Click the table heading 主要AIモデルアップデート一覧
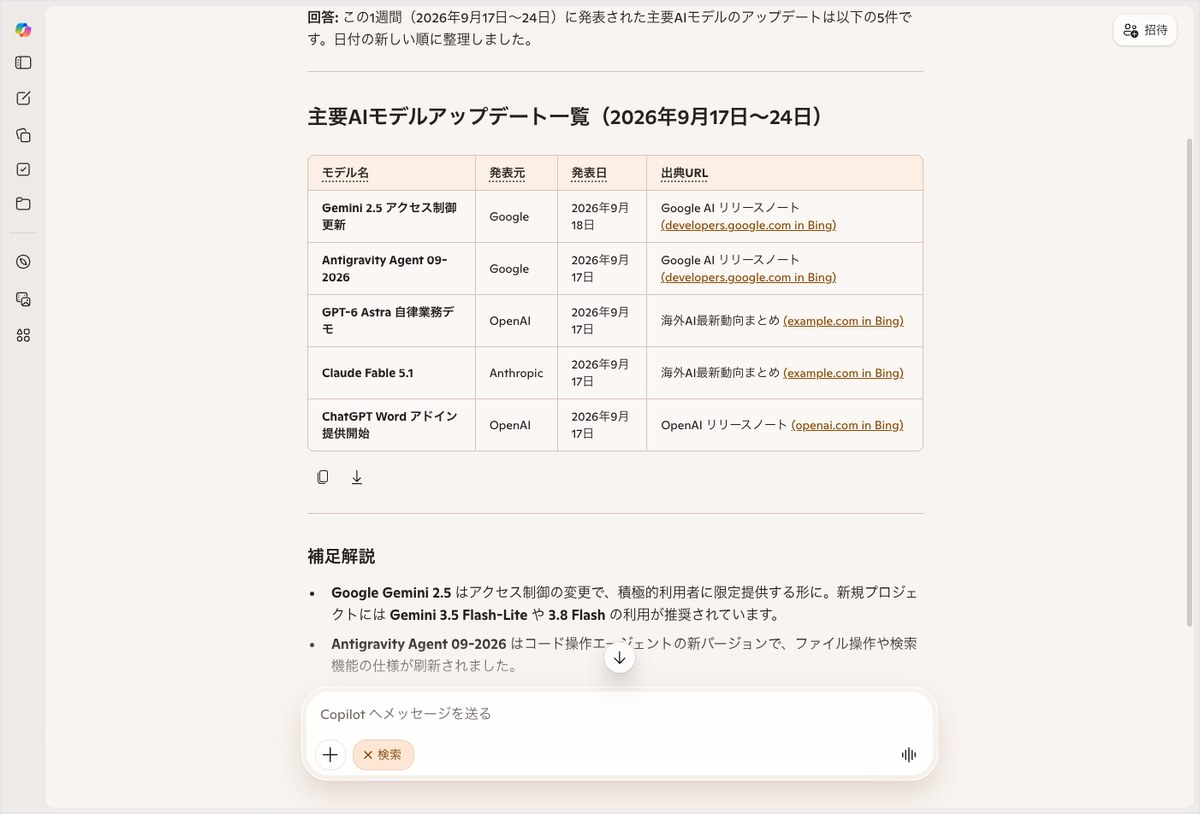The height and width of the screenshot is (814, 1200). 566,117
